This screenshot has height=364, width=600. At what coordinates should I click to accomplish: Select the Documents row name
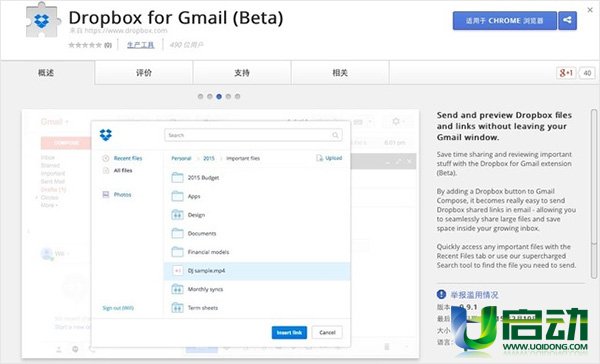click(x=202, y=233)
